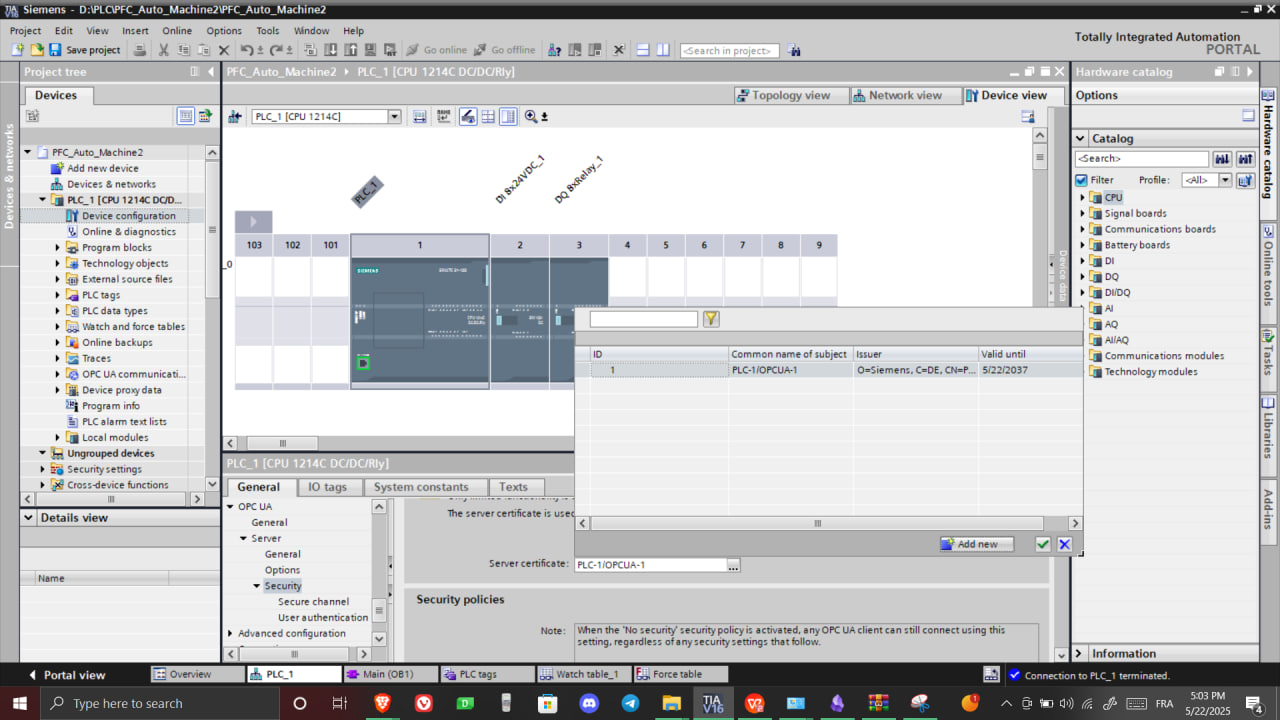Click the Save project button

coord(84,50)
